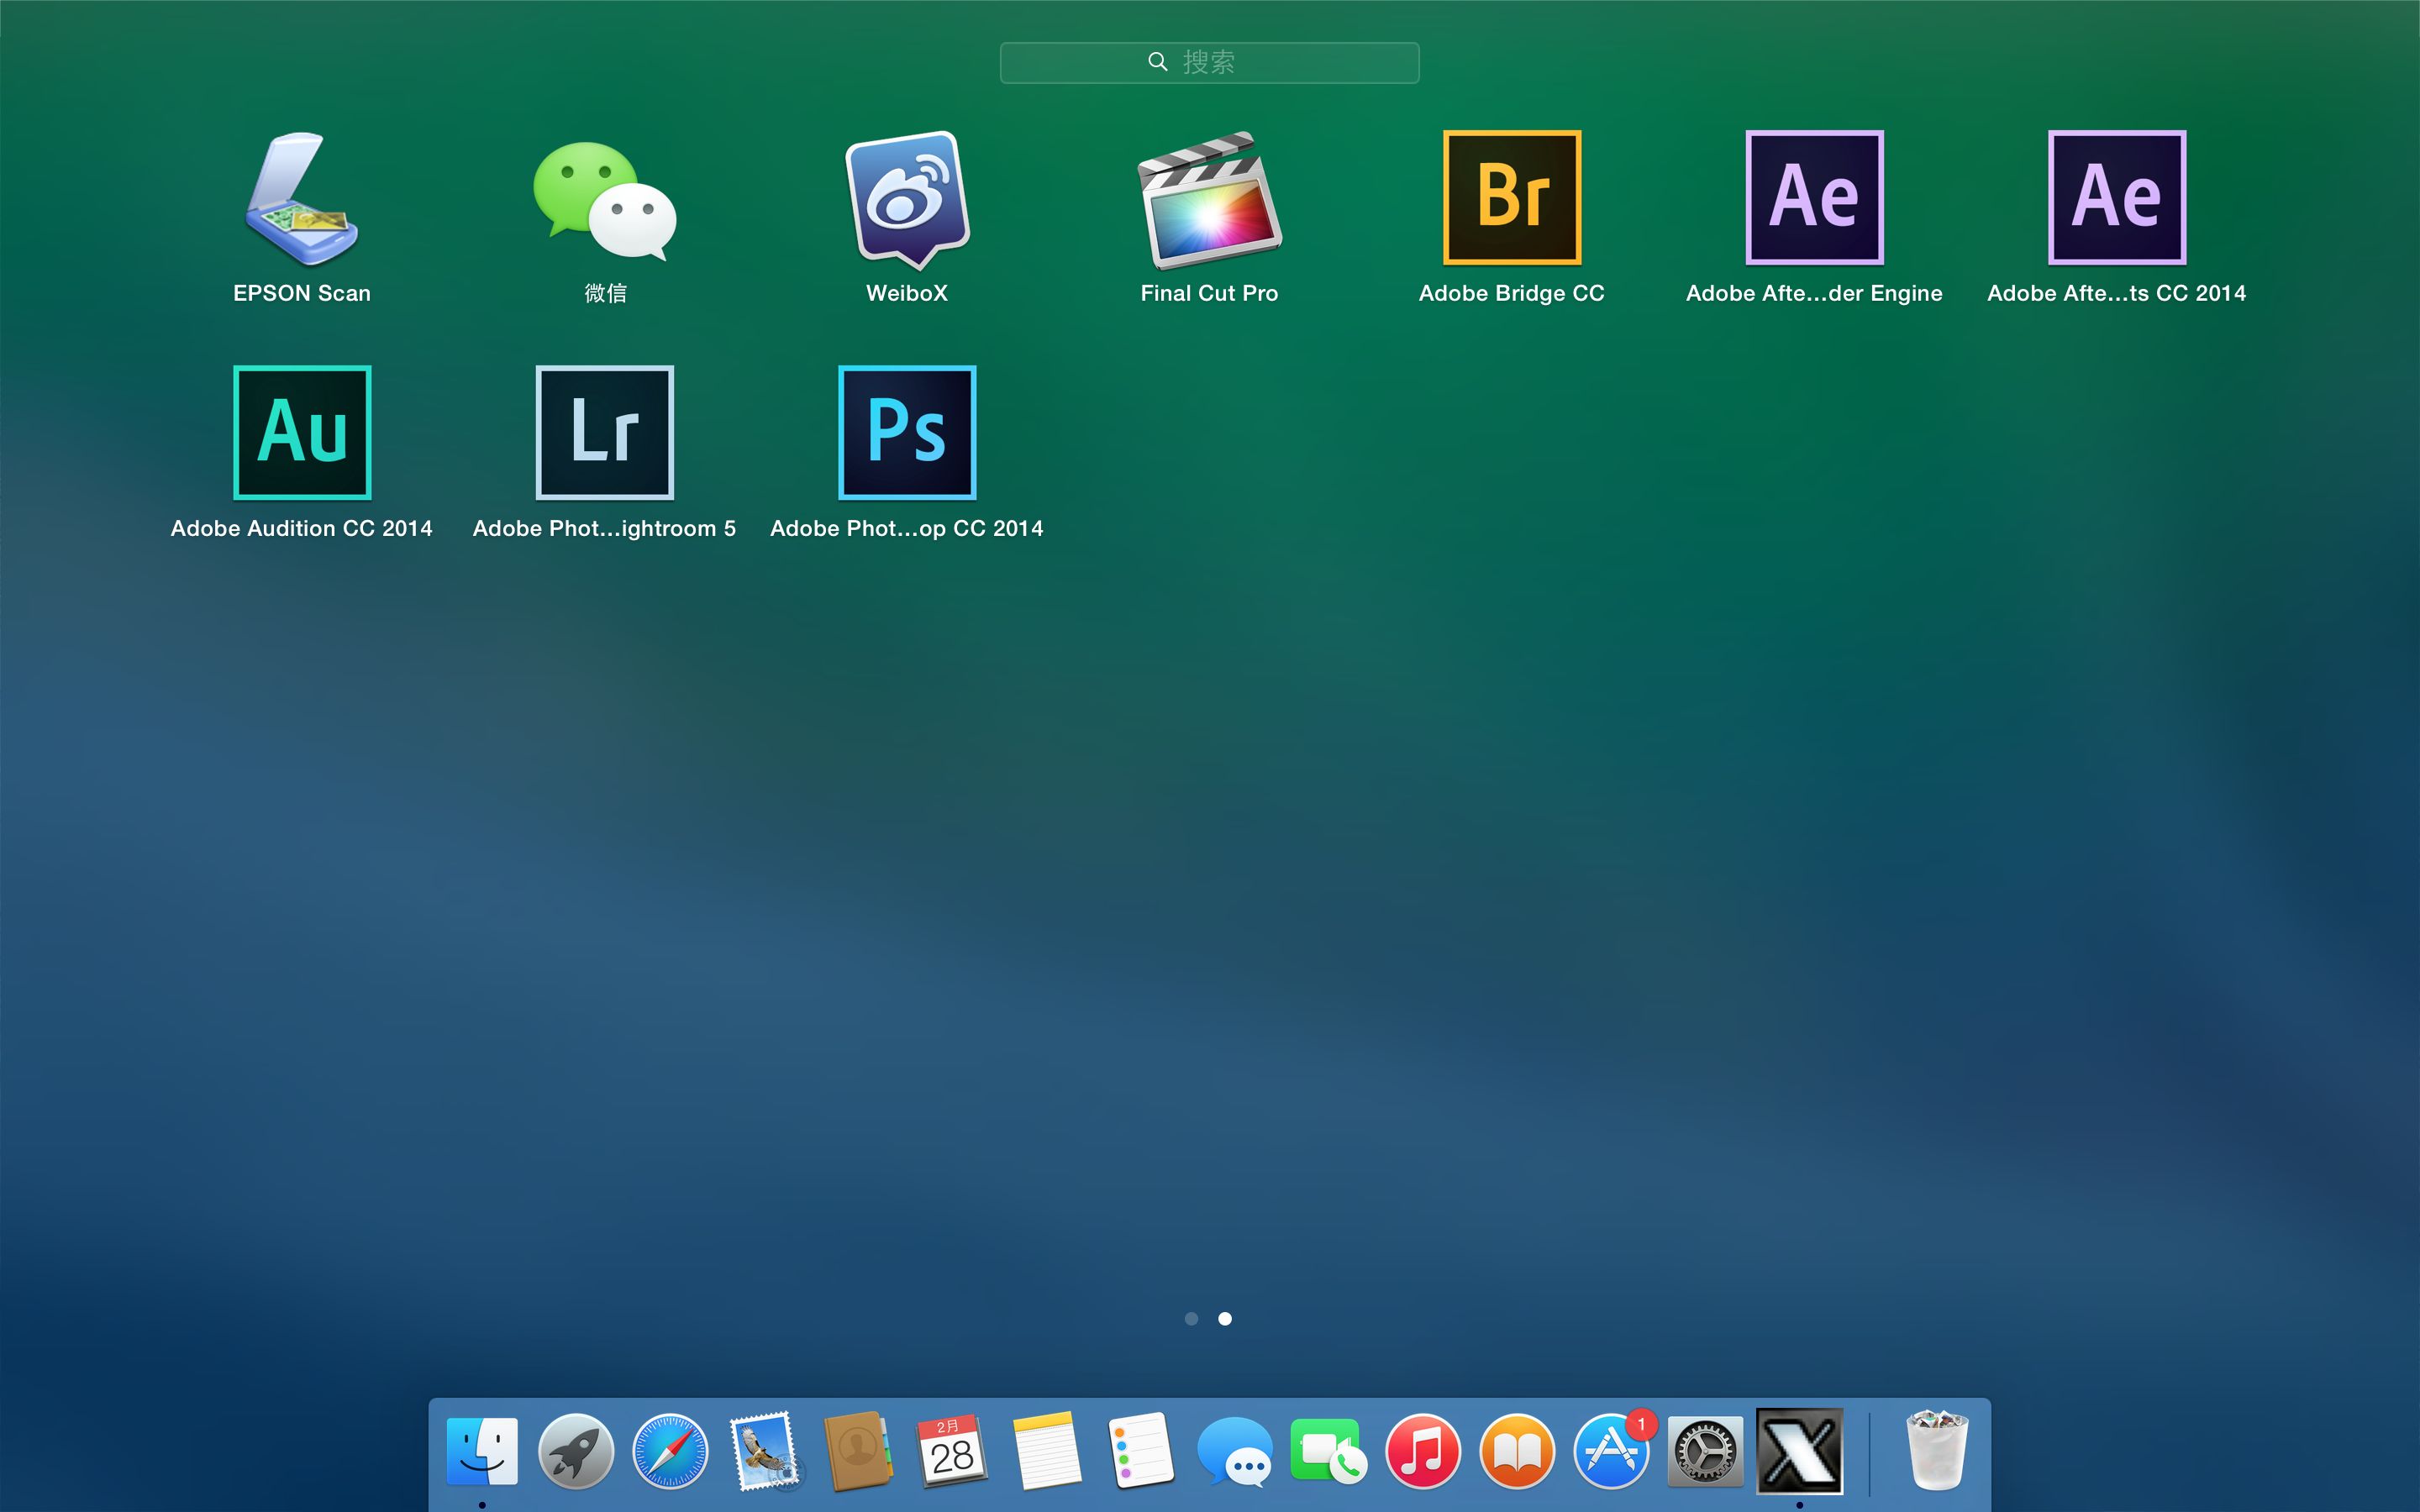The height and width of the screenshot is (1512, 2420).
Task: Open Adobe After Effects CC 2014
Action: point(2117,198)
